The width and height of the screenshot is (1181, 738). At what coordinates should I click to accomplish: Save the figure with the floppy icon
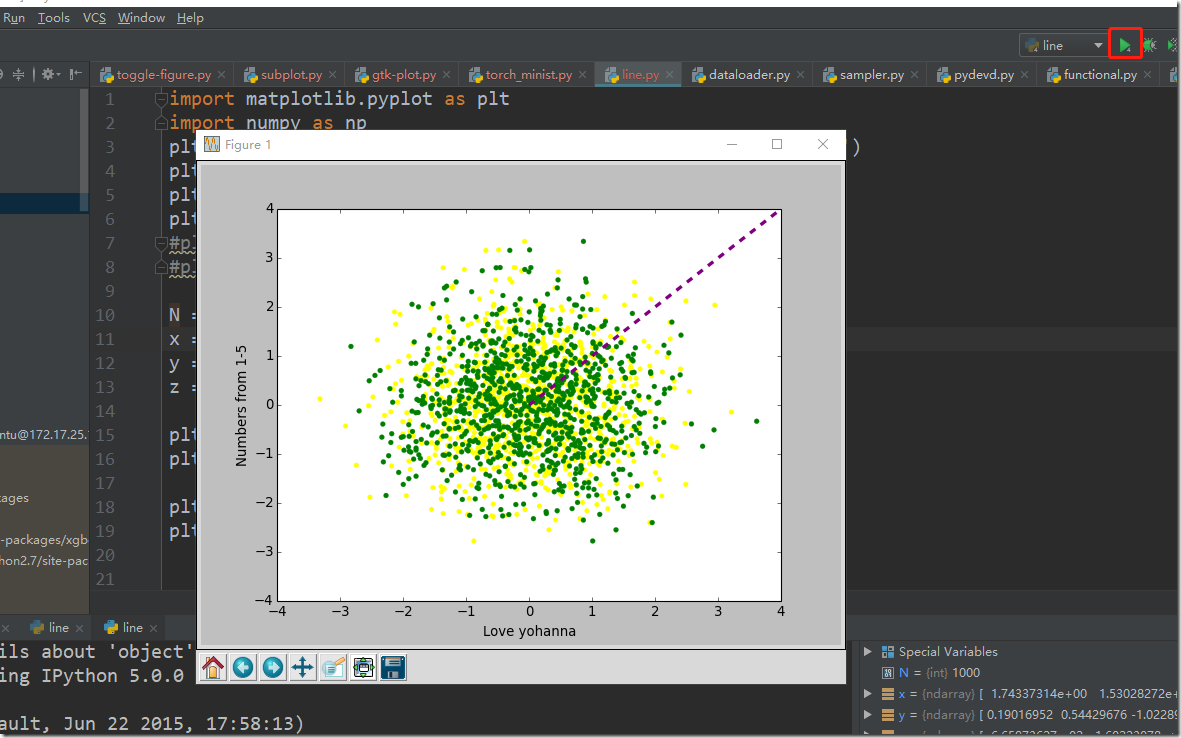[393, 667]
